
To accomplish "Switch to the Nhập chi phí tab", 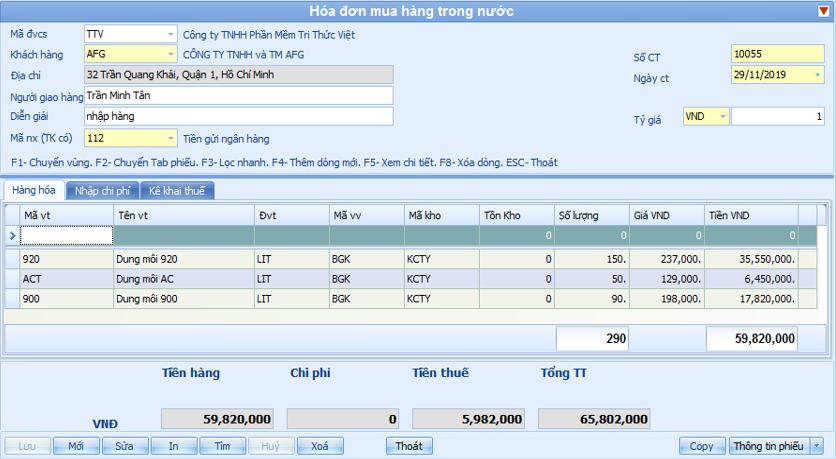I will click(x=101, y=191).
